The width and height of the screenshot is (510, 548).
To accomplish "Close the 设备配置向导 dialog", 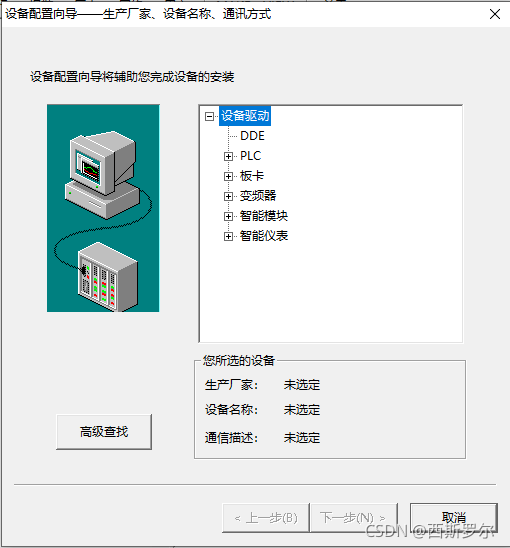I will click(495, 14).
